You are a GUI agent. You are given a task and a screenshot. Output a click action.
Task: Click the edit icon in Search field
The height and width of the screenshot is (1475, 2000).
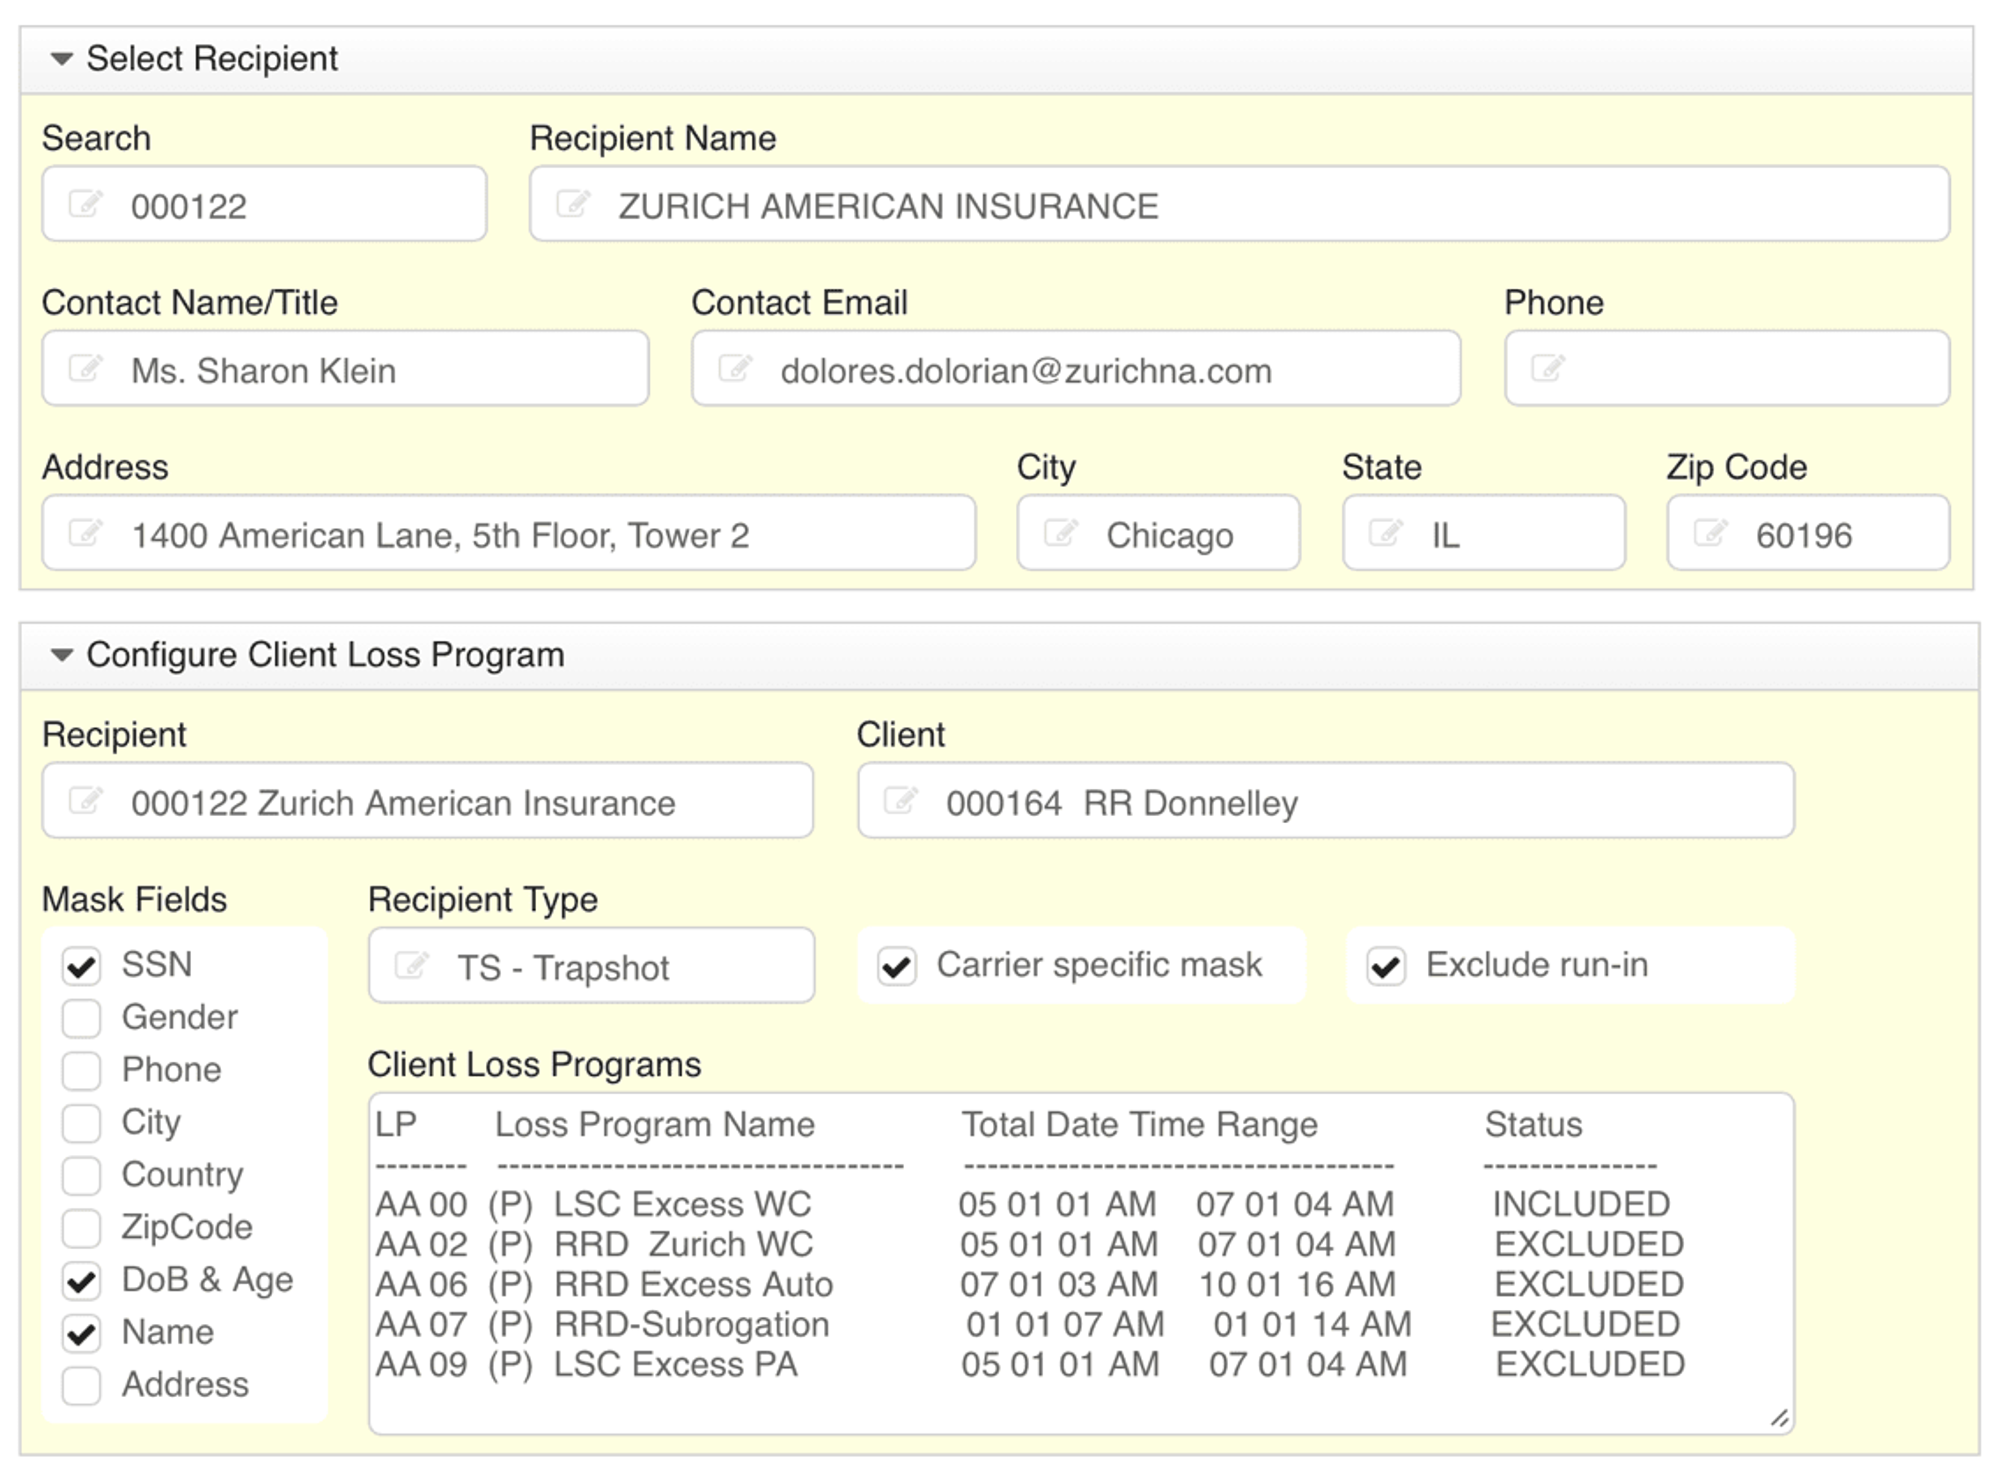(85, 204)
